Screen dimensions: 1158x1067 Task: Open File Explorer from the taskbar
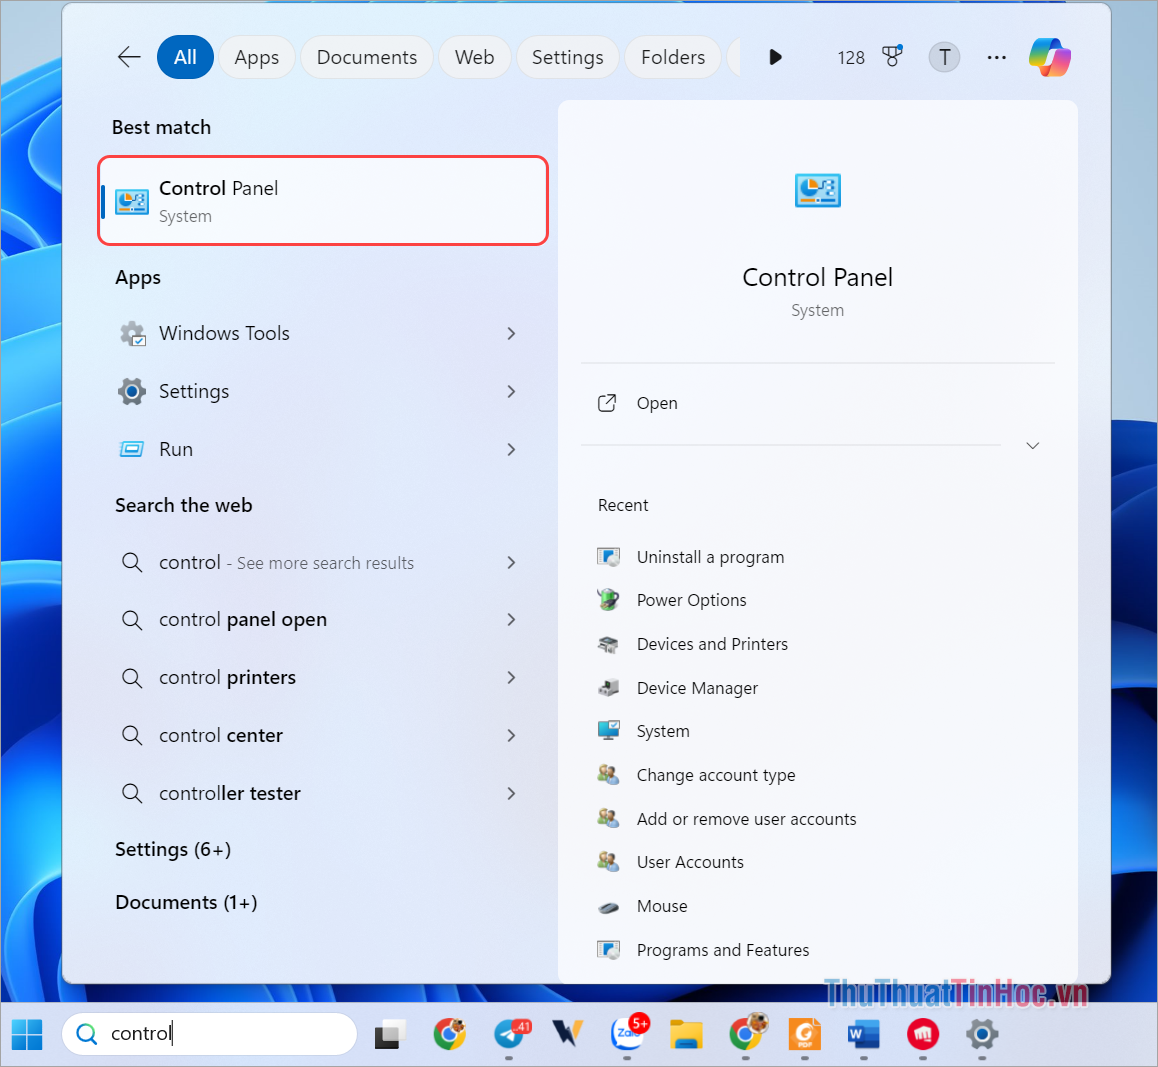point(686,1034)
